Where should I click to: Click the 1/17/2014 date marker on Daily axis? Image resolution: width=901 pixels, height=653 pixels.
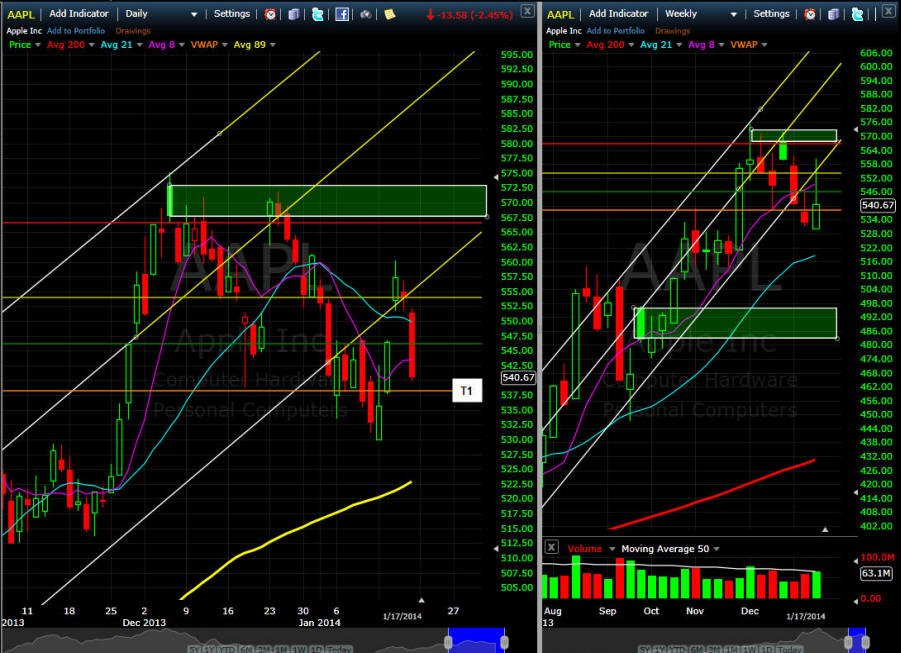pyautogui.click(x=402, y=616)
